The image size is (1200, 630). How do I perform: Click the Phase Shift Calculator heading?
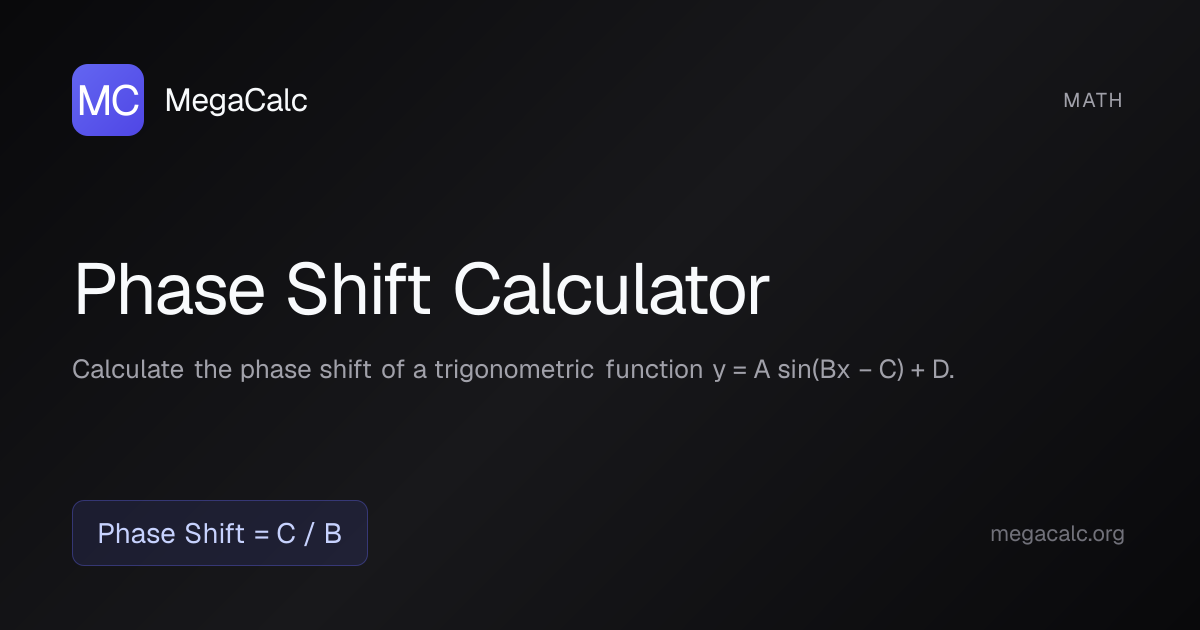point(421,291)
